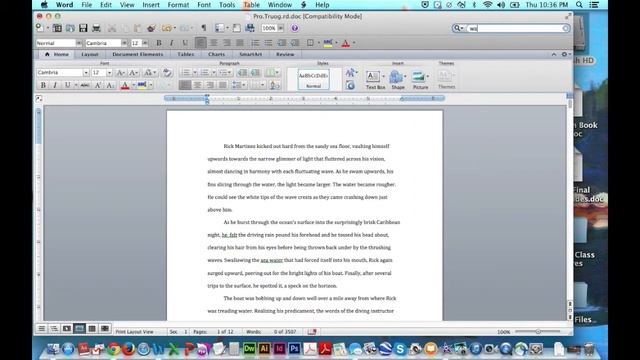Toggle Italic in ribbon Font group
This screenshot has height=360, width=640.
[x=55, y=85]
